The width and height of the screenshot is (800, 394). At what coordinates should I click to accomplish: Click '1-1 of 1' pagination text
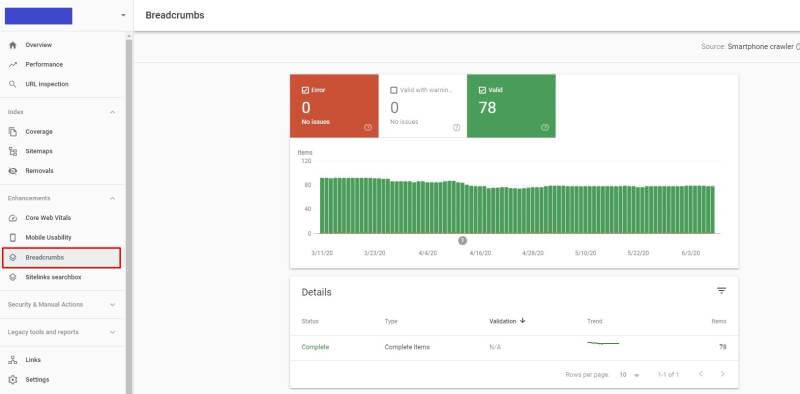tap(668, 375)
